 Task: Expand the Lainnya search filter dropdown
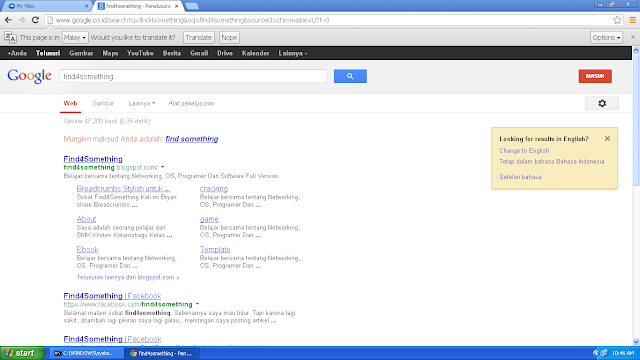point(142,103)
